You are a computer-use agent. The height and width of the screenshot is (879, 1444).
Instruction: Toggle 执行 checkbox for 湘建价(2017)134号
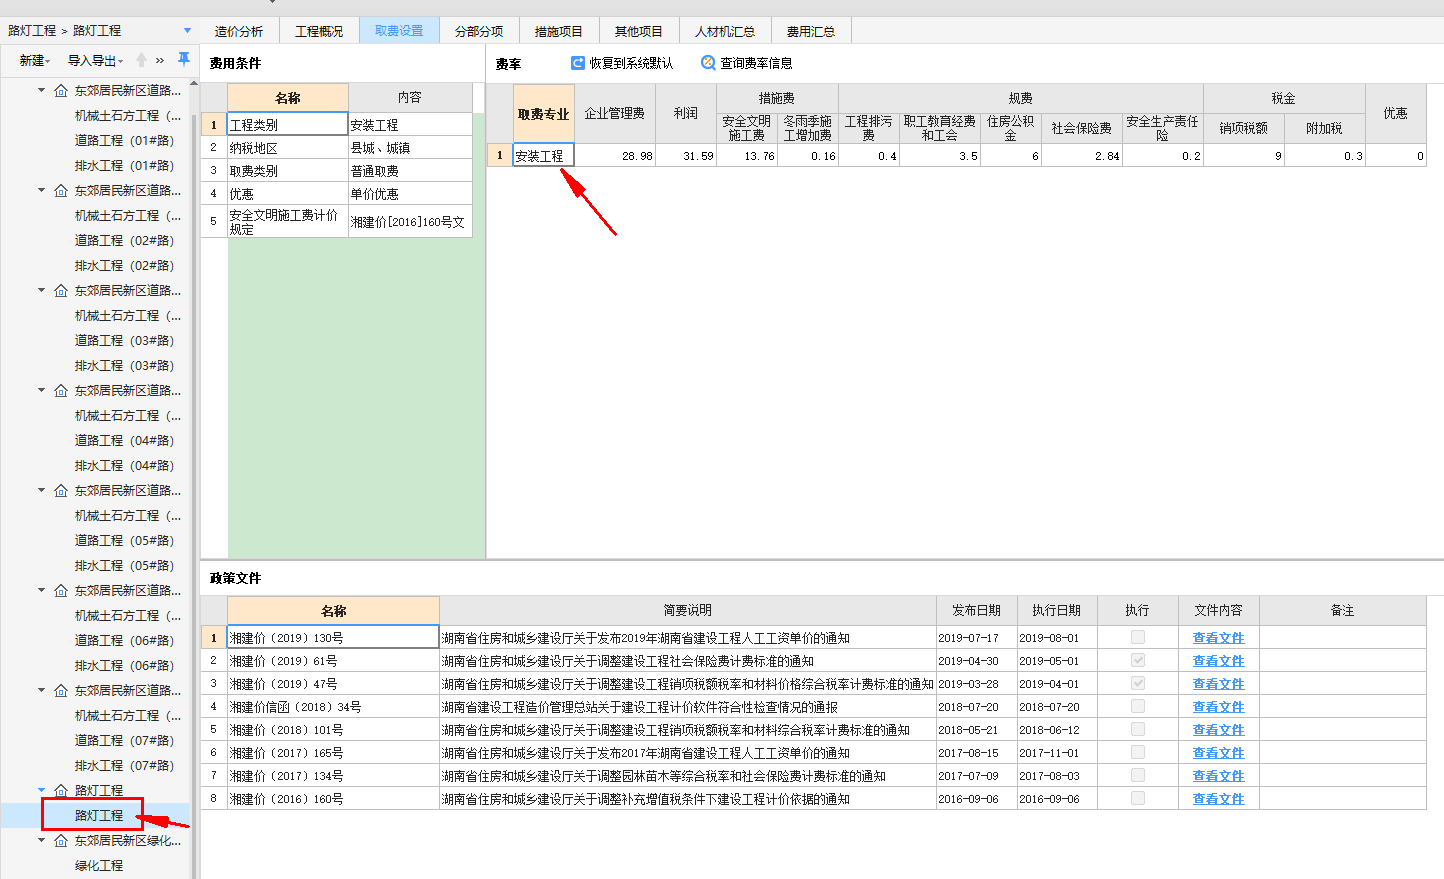[x=1138, y=775]
